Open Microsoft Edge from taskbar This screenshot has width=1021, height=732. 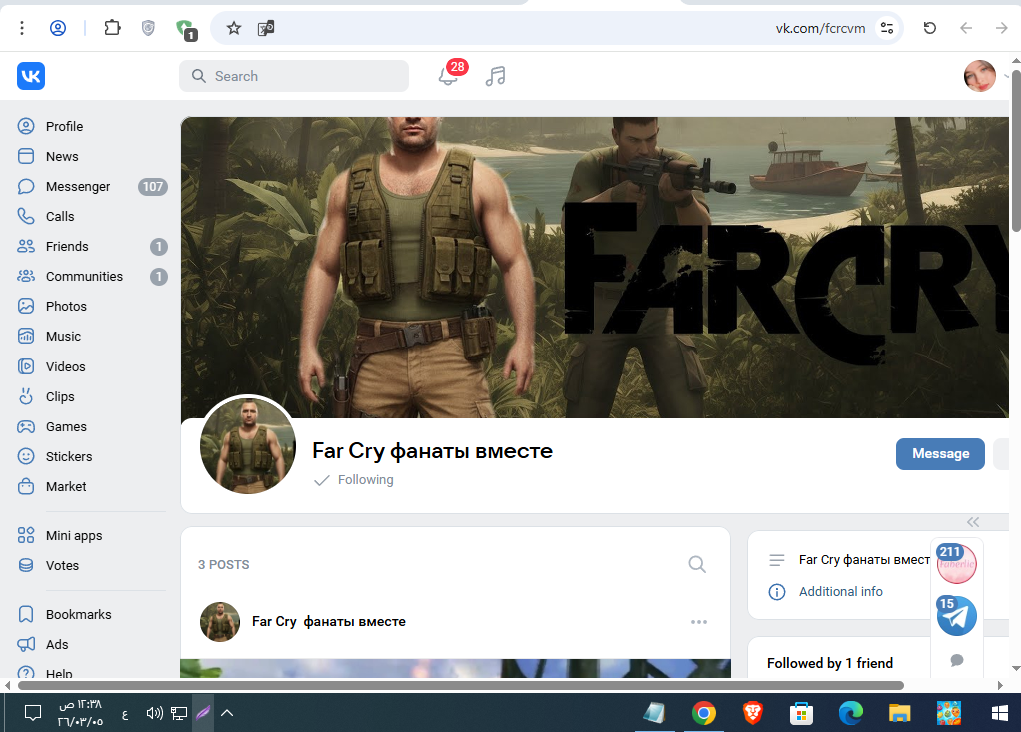850,713
